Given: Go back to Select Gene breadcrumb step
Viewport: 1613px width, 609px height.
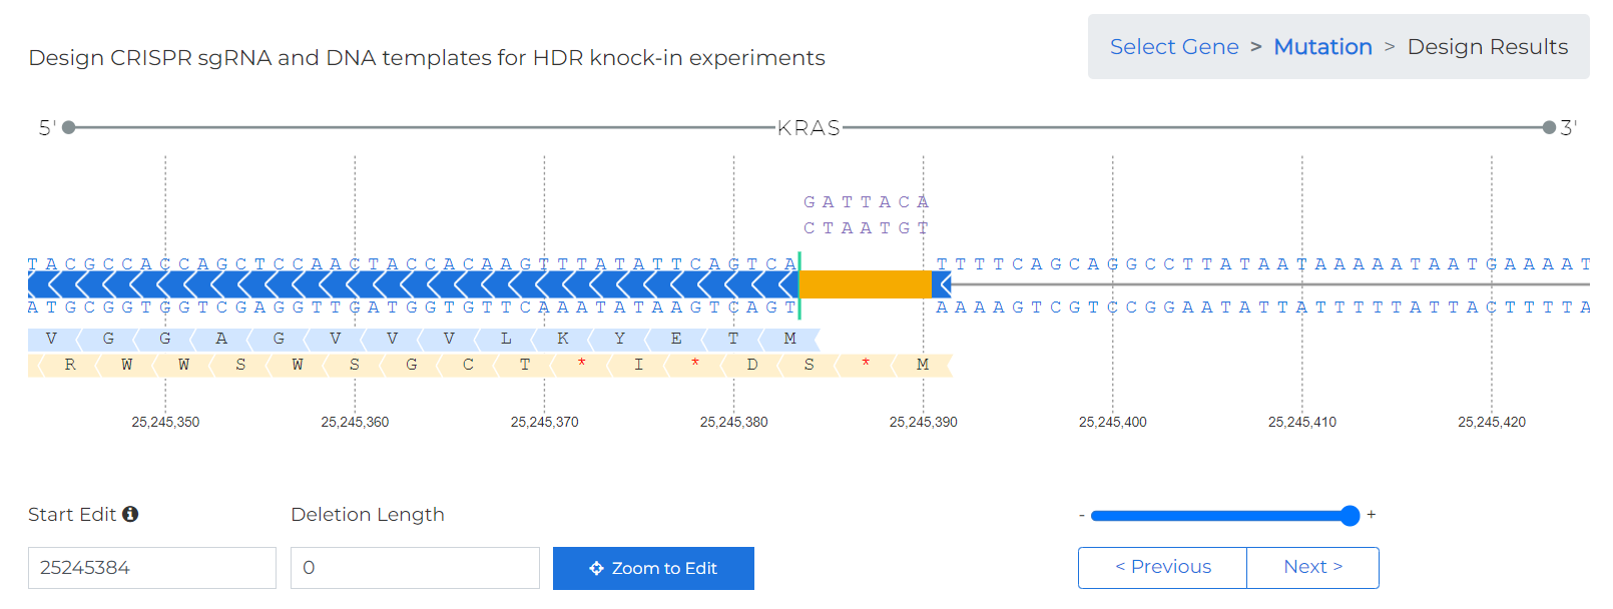Looking at the screenshot, I should point(1173,47).
